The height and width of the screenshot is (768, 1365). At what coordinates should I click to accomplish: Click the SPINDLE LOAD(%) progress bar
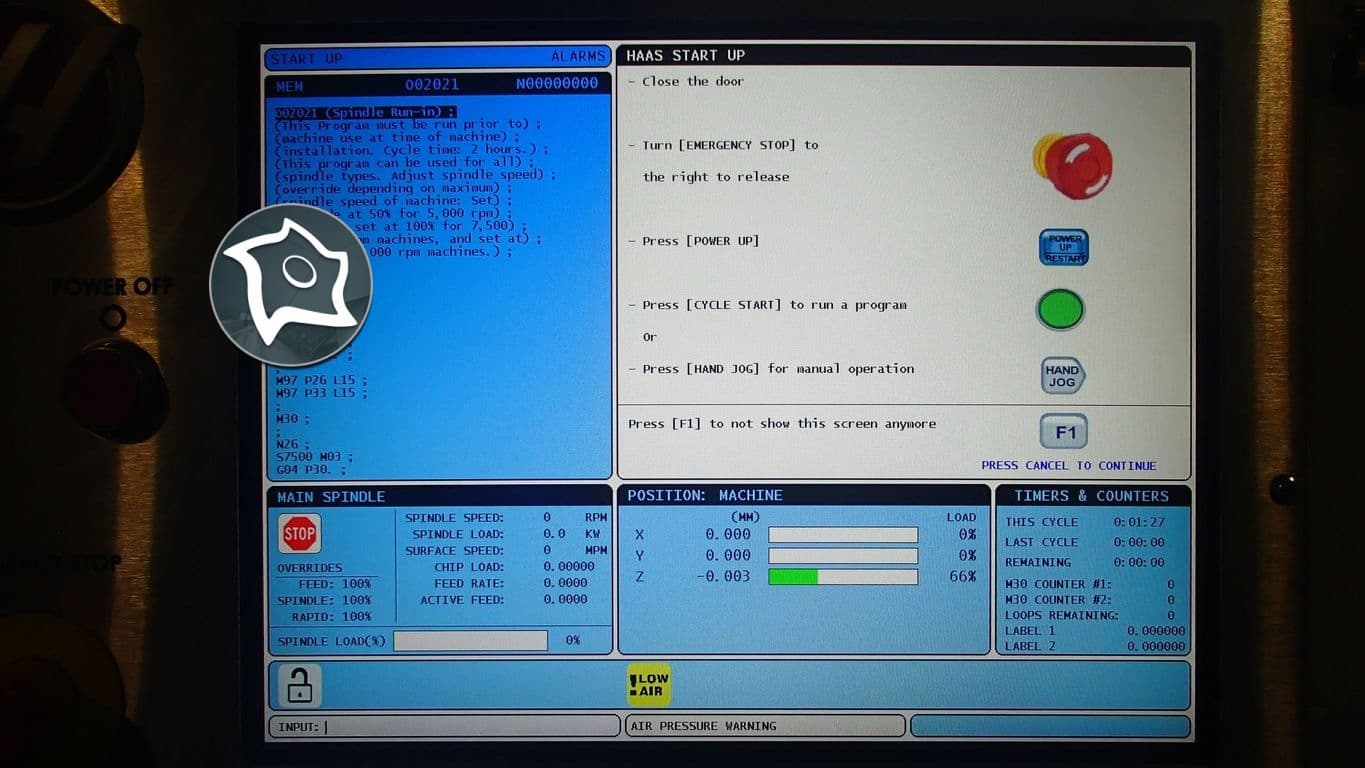(x=470, y=640)
